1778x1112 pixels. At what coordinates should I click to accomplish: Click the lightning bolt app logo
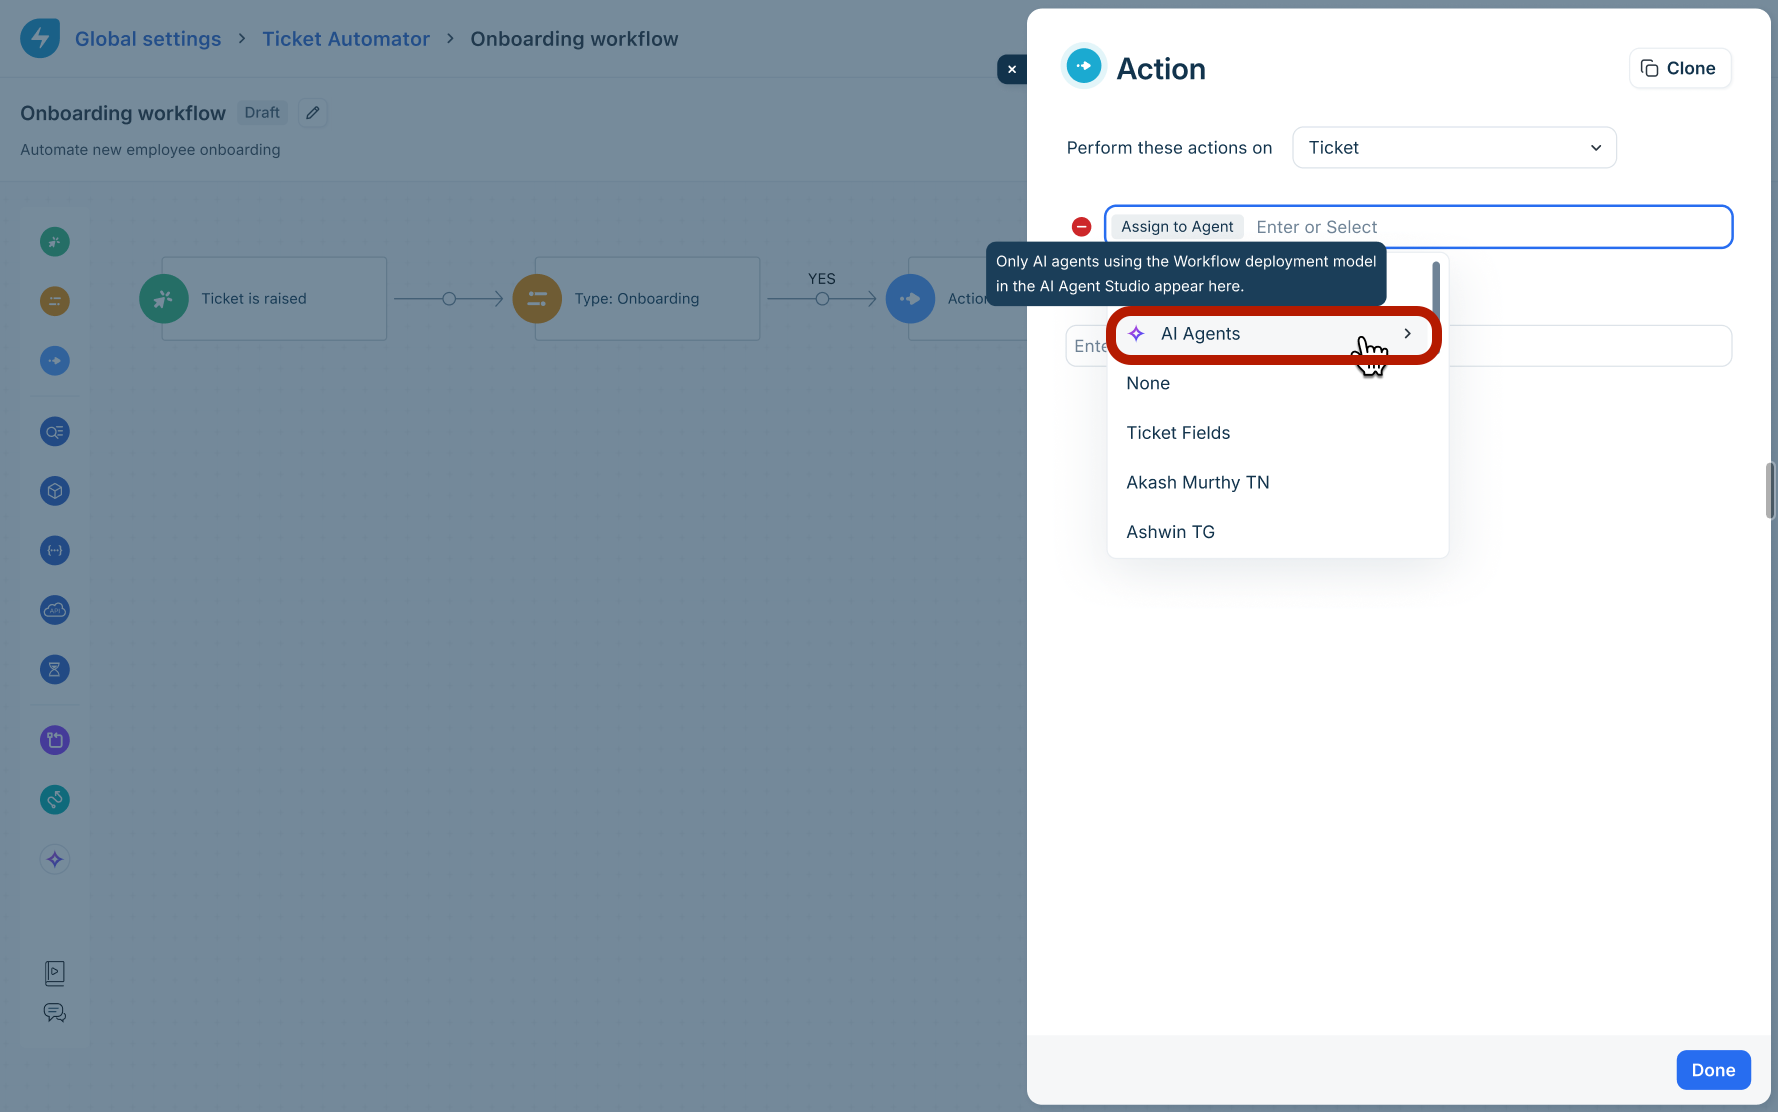coord(40,38)
